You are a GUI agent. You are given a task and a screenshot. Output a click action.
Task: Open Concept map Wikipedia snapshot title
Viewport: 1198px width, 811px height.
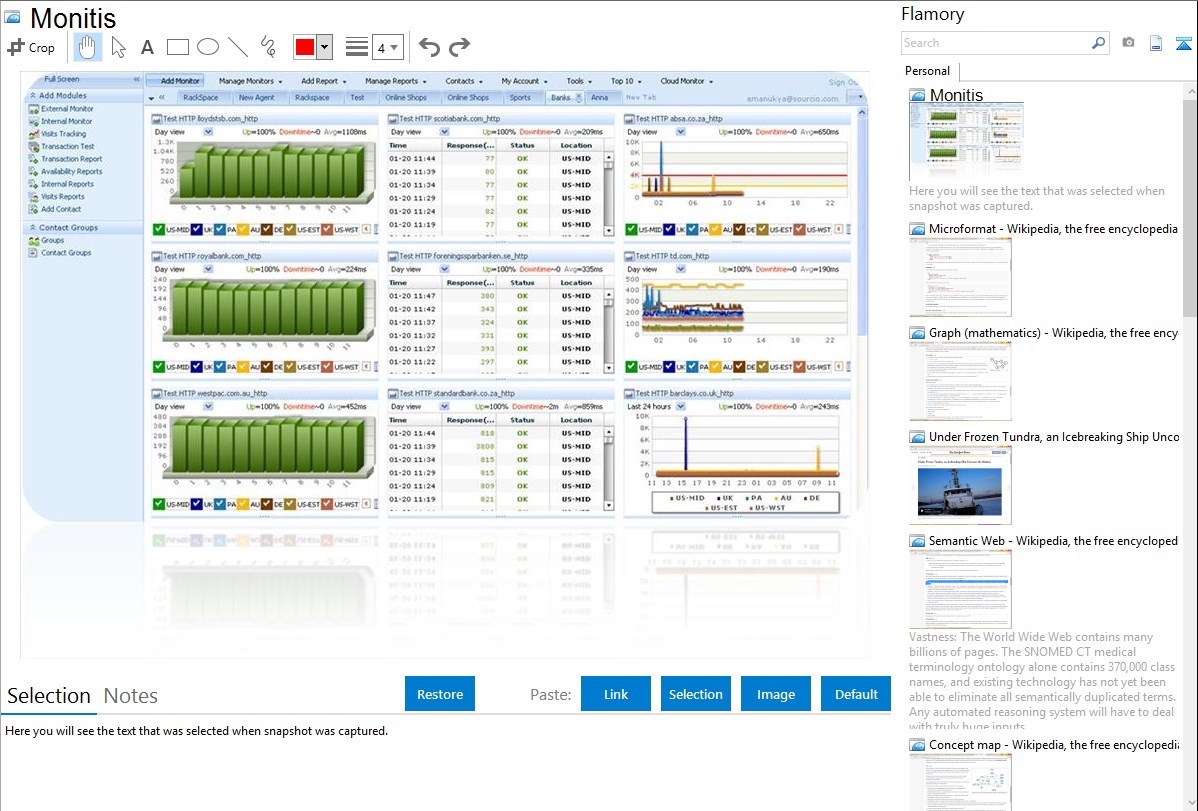coord(1054,744)
